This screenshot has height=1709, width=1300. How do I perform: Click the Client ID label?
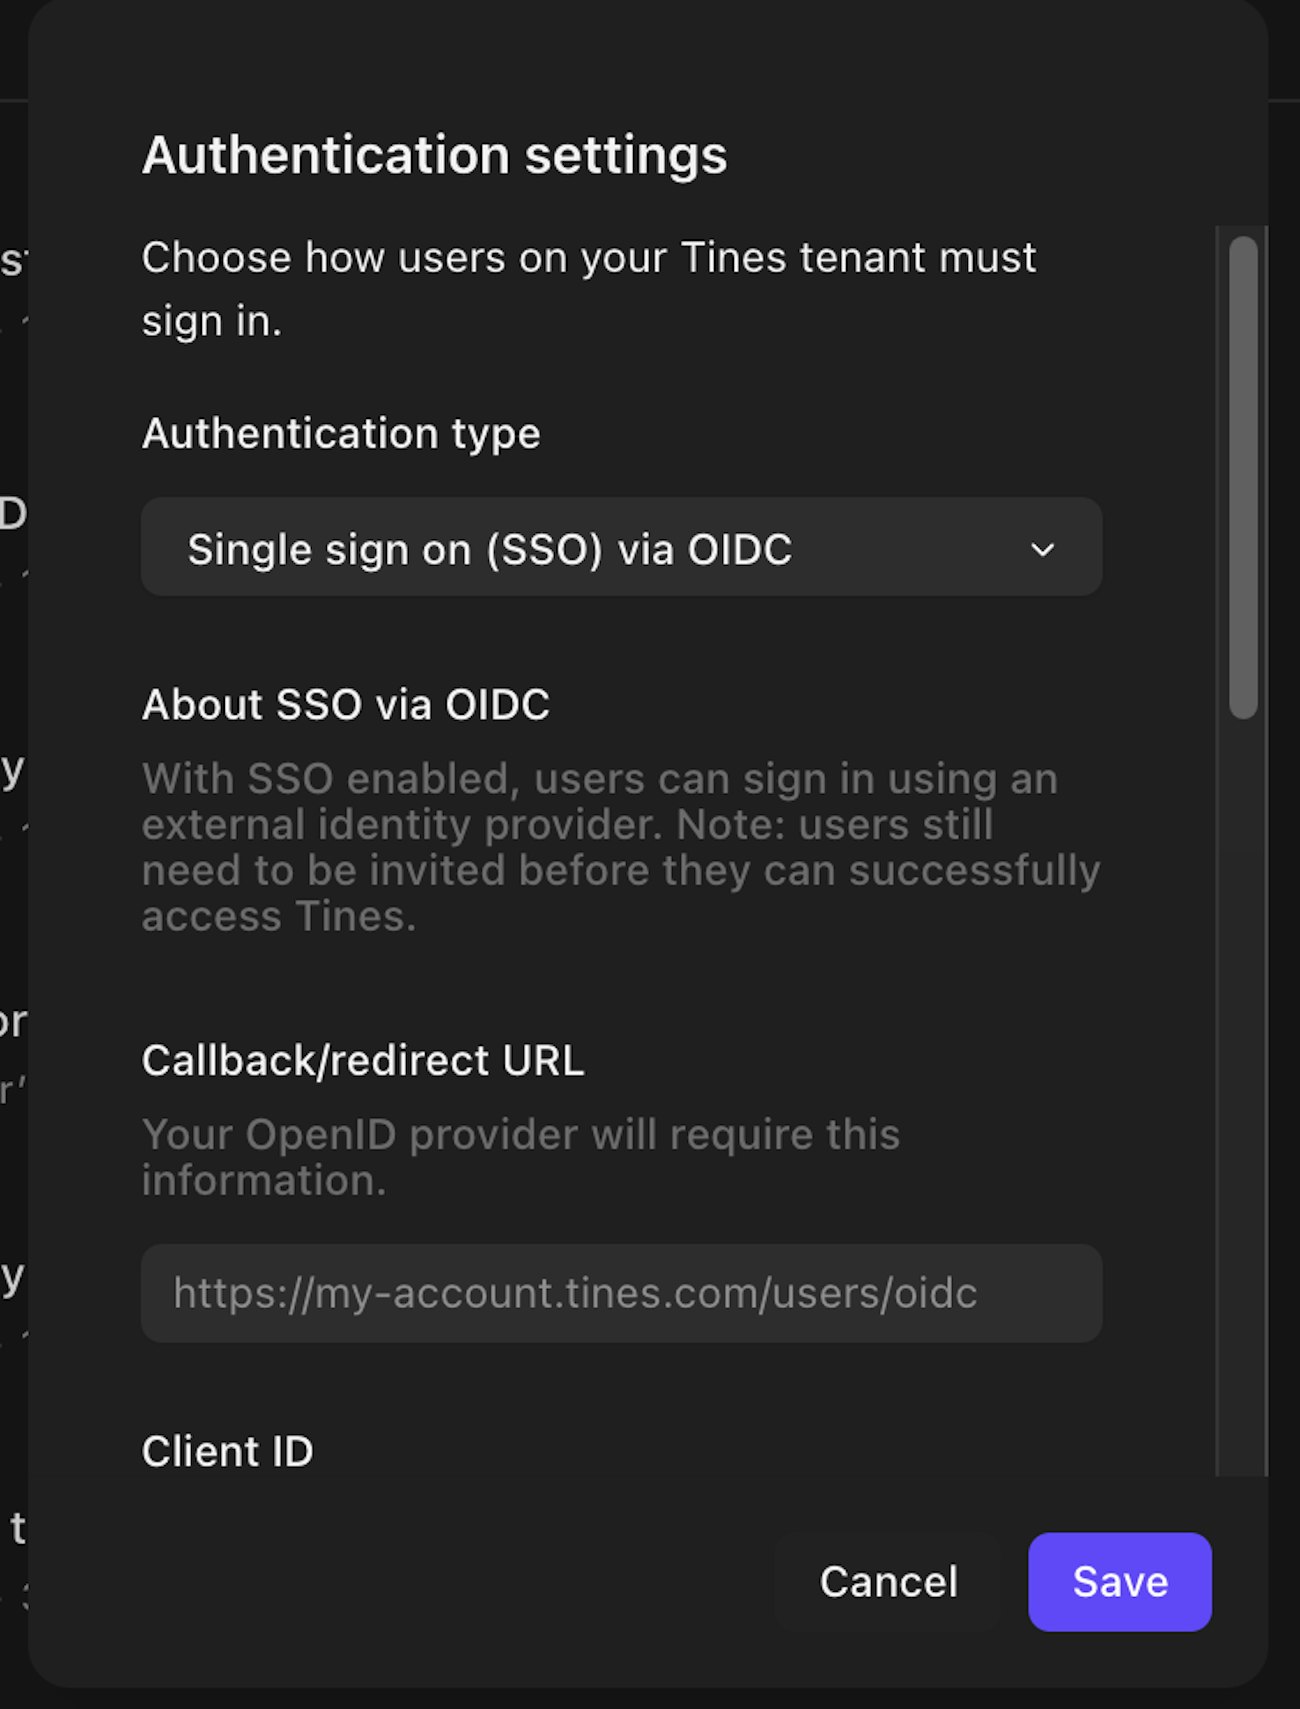[x=228, y=1452]
